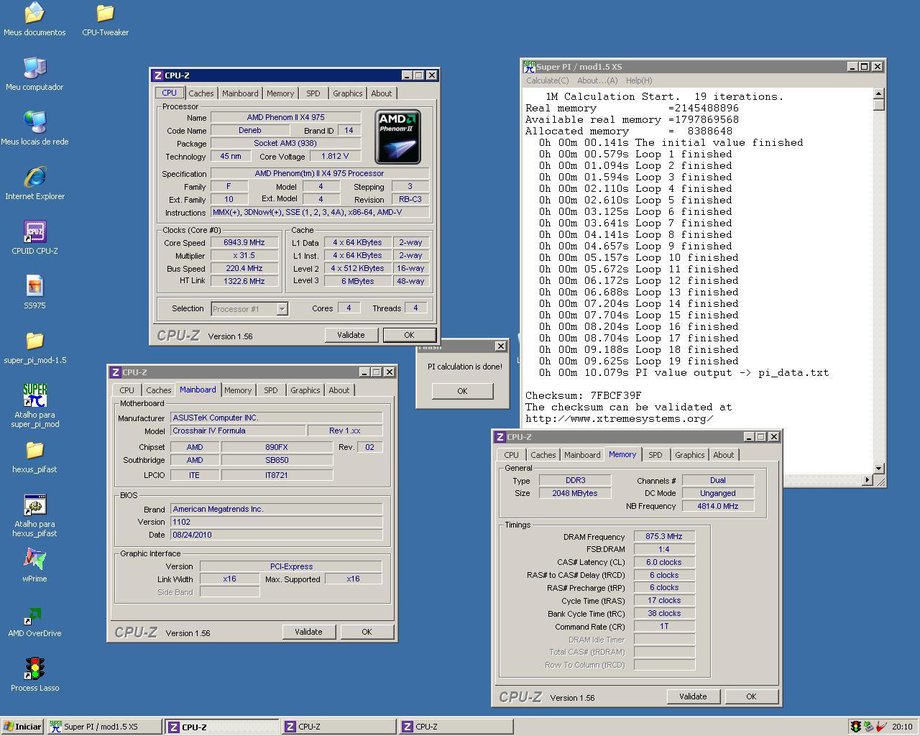
Task: Open the Help(H) menu in Super PI
Action: point(638,81)
